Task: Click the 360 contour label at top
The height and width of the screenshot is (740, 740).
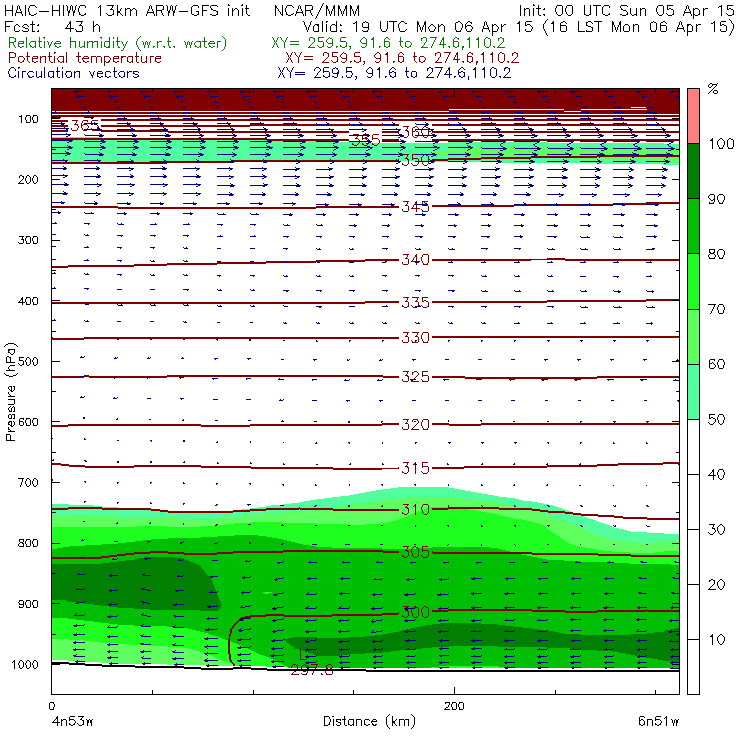Action: tap(415, 132)
